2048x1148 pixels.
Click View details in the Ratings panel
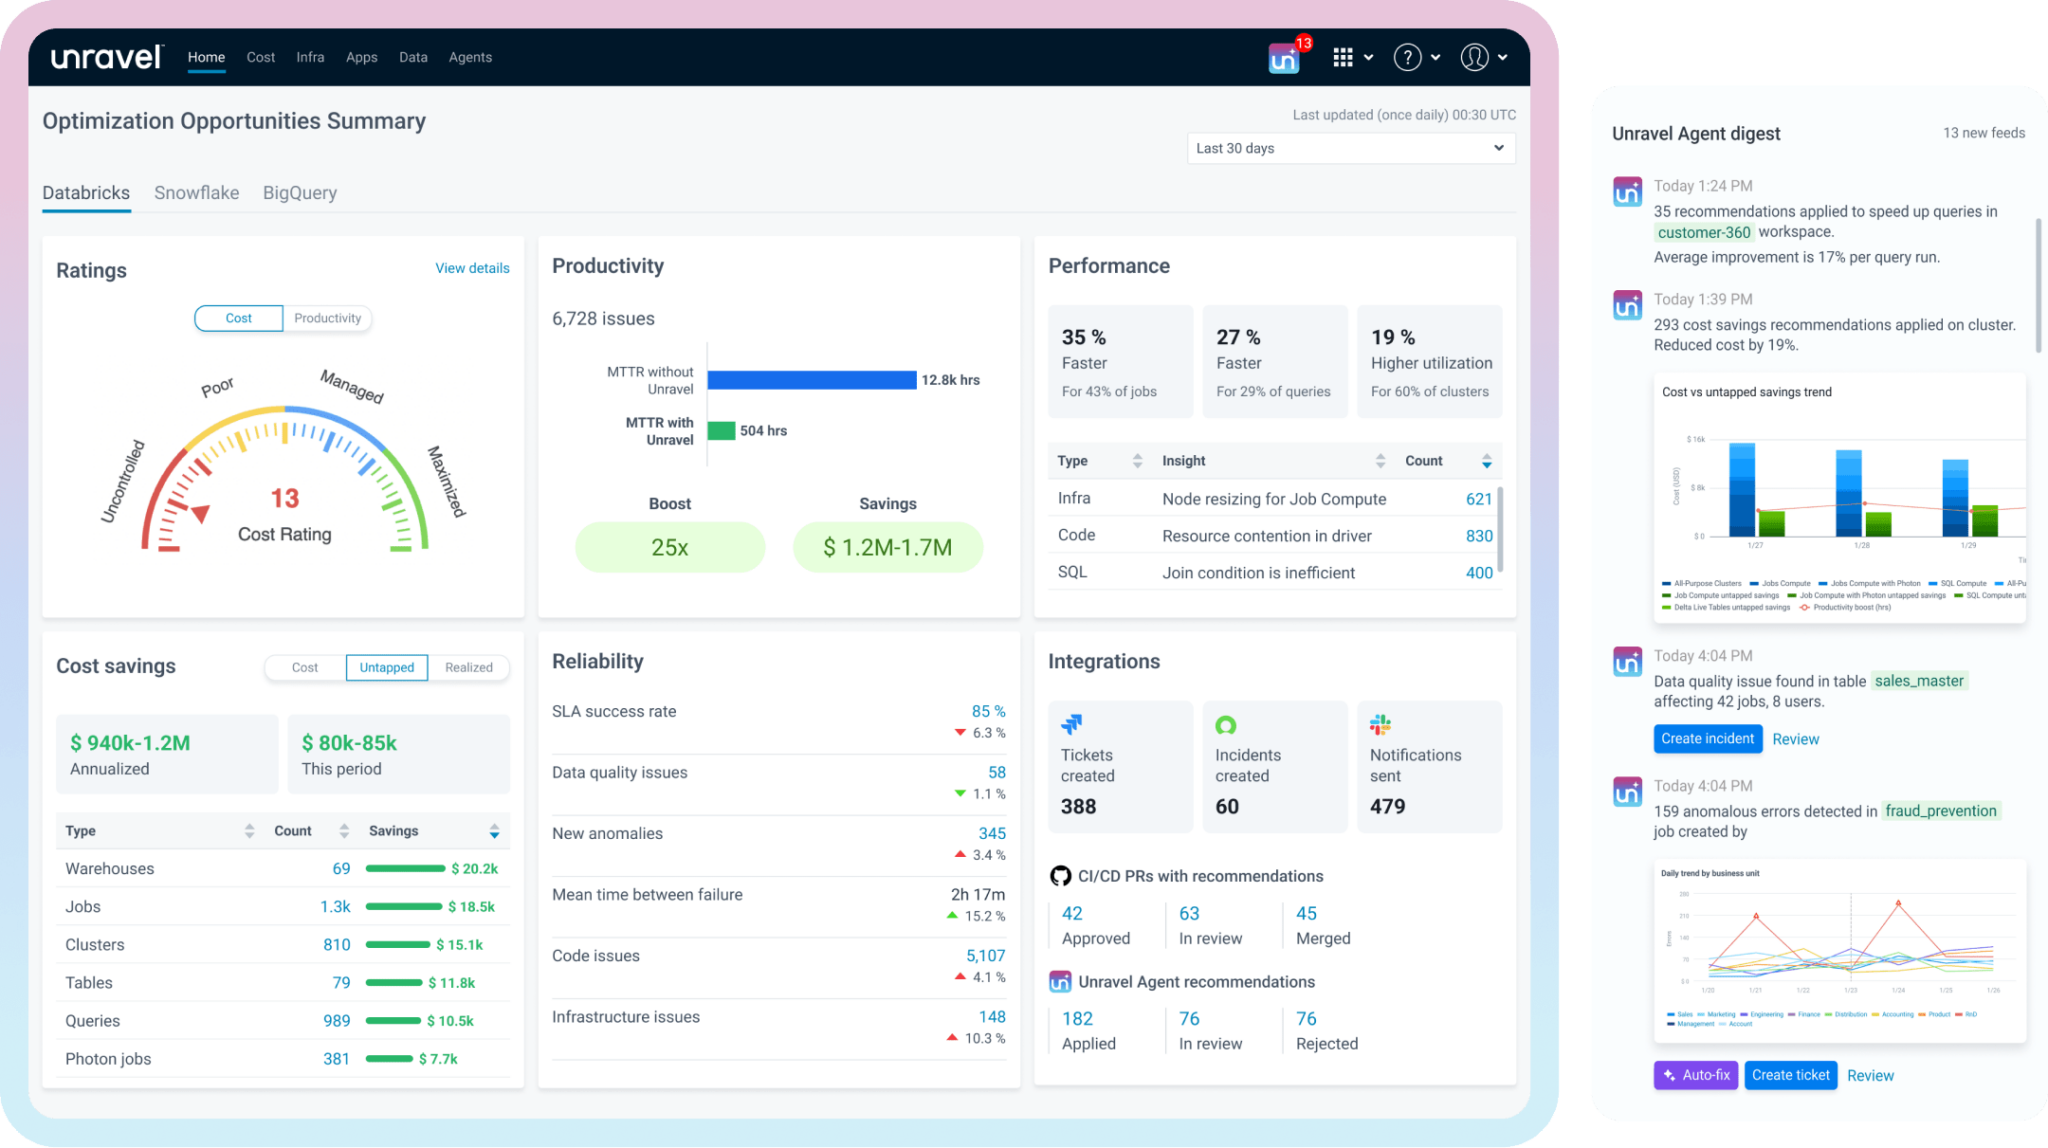(471, 268)
